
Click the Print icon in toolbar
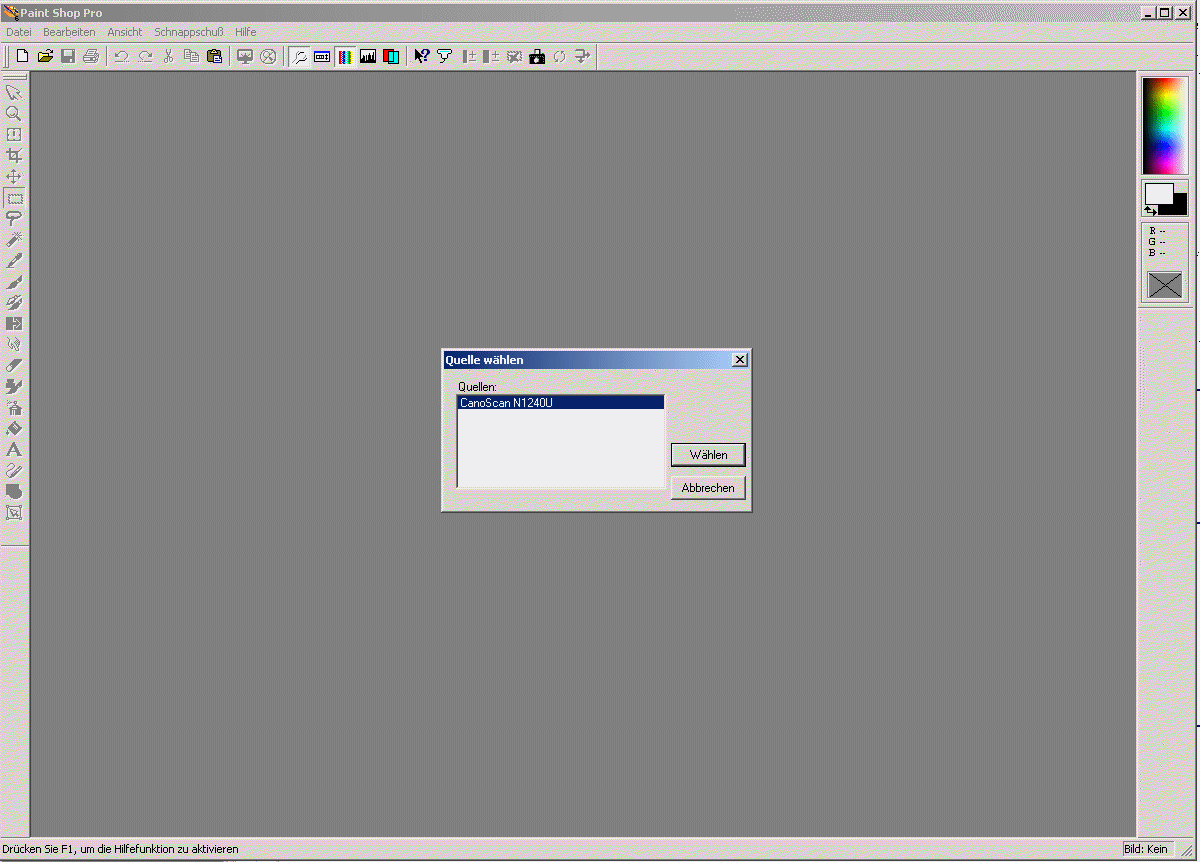[x=91, y=57]
